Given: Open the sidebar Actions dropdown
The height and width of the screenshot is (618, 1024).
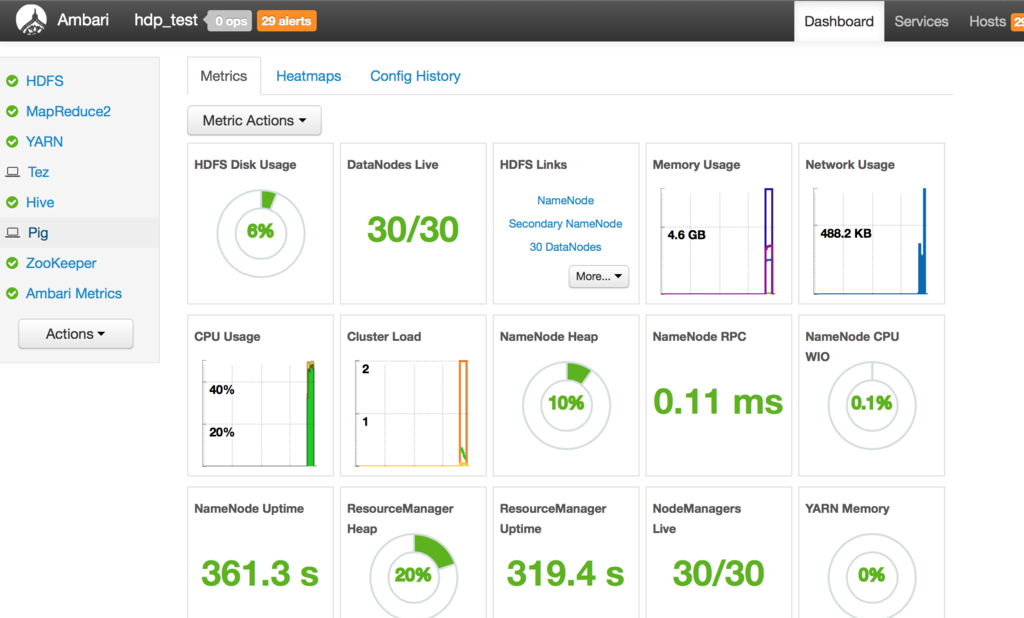Looking at the screenshot, I should 75,334.
